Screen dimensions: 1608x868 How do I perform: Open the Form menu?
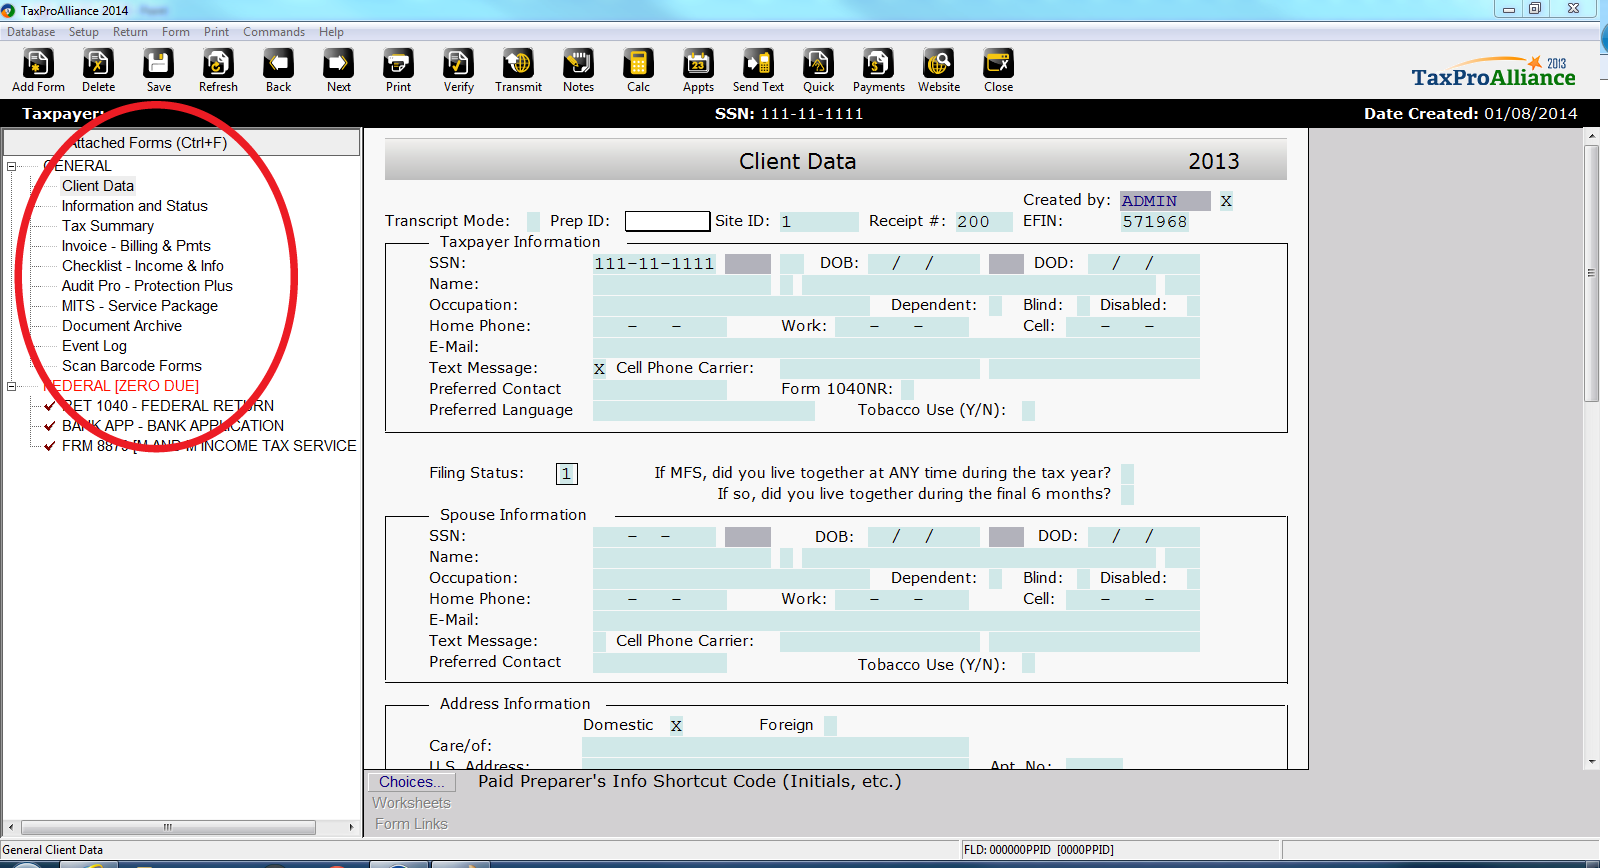point(176,32)
